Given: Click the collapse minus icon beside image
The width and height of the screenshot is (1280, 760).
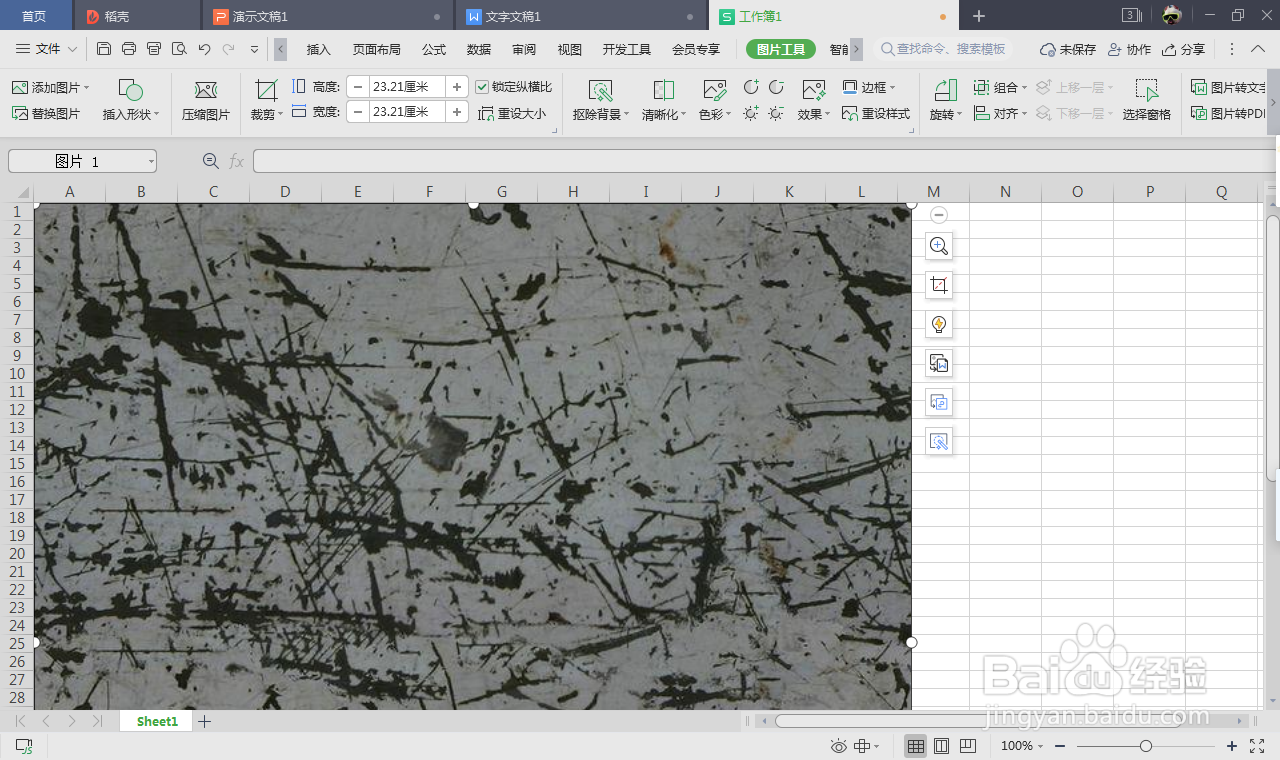Looking at the screenshot, I should point(938,214).
